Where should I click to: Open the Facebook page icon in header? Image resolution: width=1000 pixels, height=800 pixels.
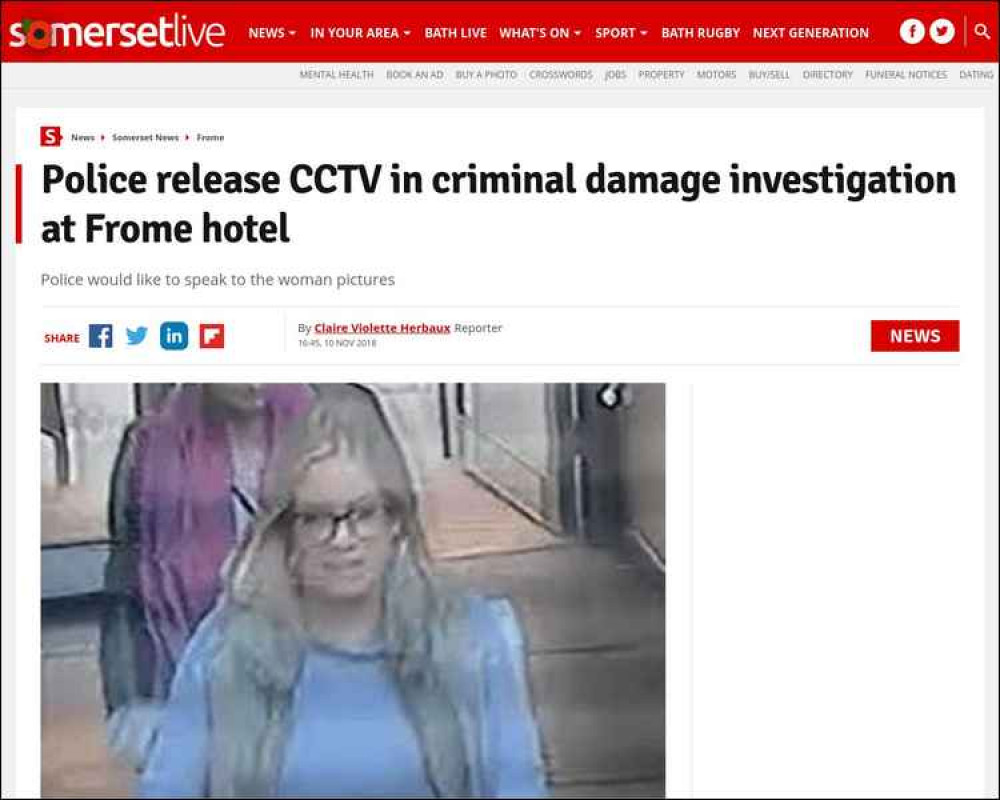tap(912, 31)
